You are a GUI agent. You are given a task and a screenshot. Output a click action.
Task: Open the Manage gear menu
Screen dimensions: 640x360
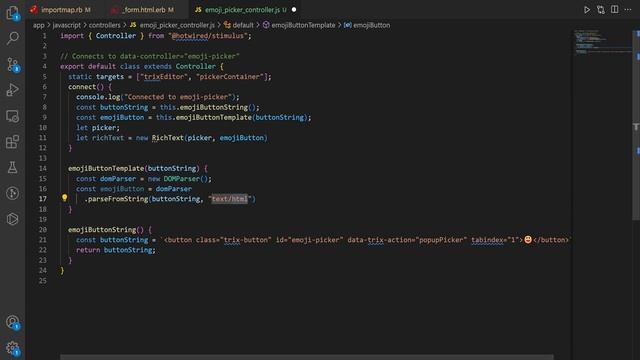(13, 348)
